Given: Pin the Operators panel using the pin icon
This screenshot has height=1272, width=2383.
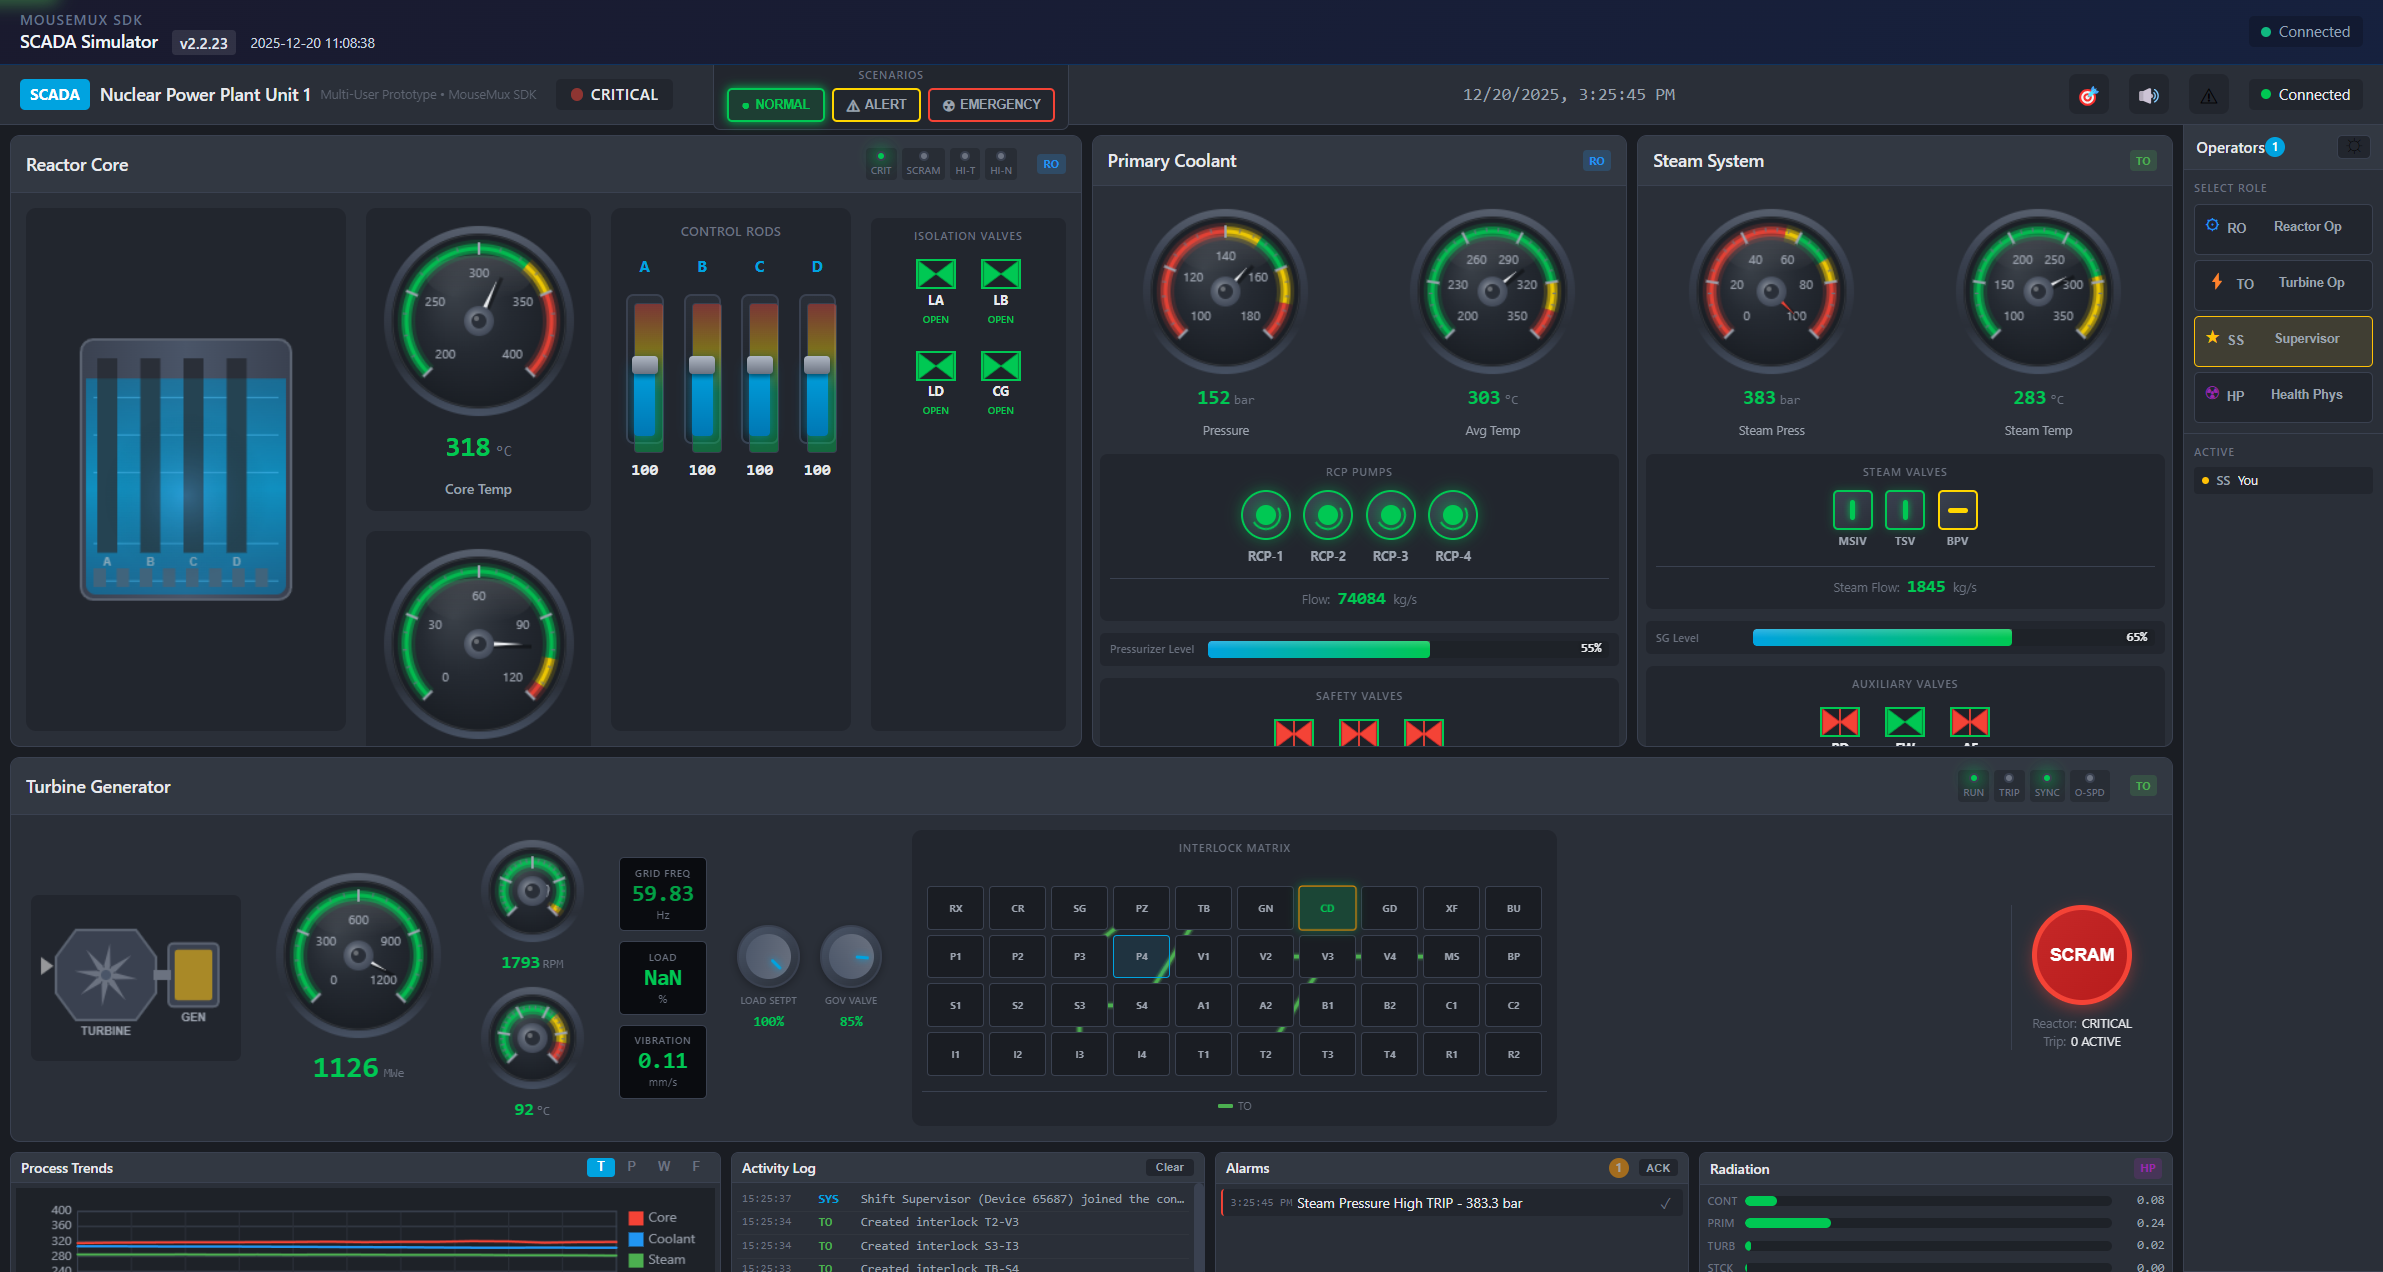Looking at the screenshot, I should click(x=2353, y=147).
